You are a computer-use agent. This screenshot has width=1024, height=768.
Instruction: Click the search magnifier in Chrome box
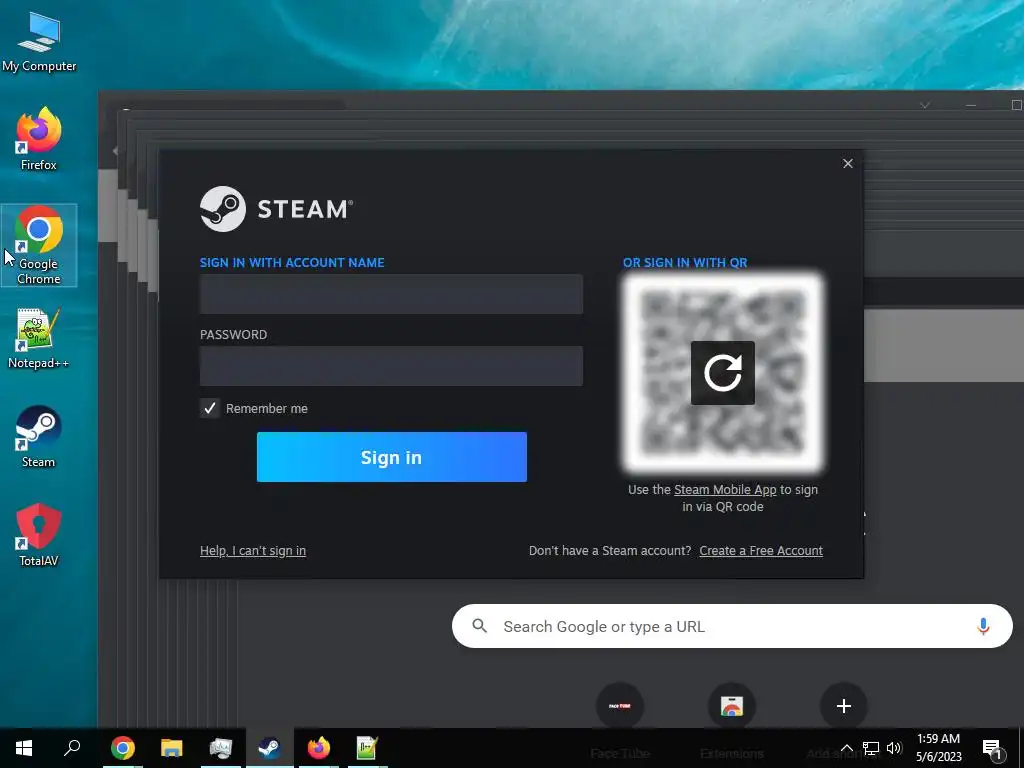point(480,626)
